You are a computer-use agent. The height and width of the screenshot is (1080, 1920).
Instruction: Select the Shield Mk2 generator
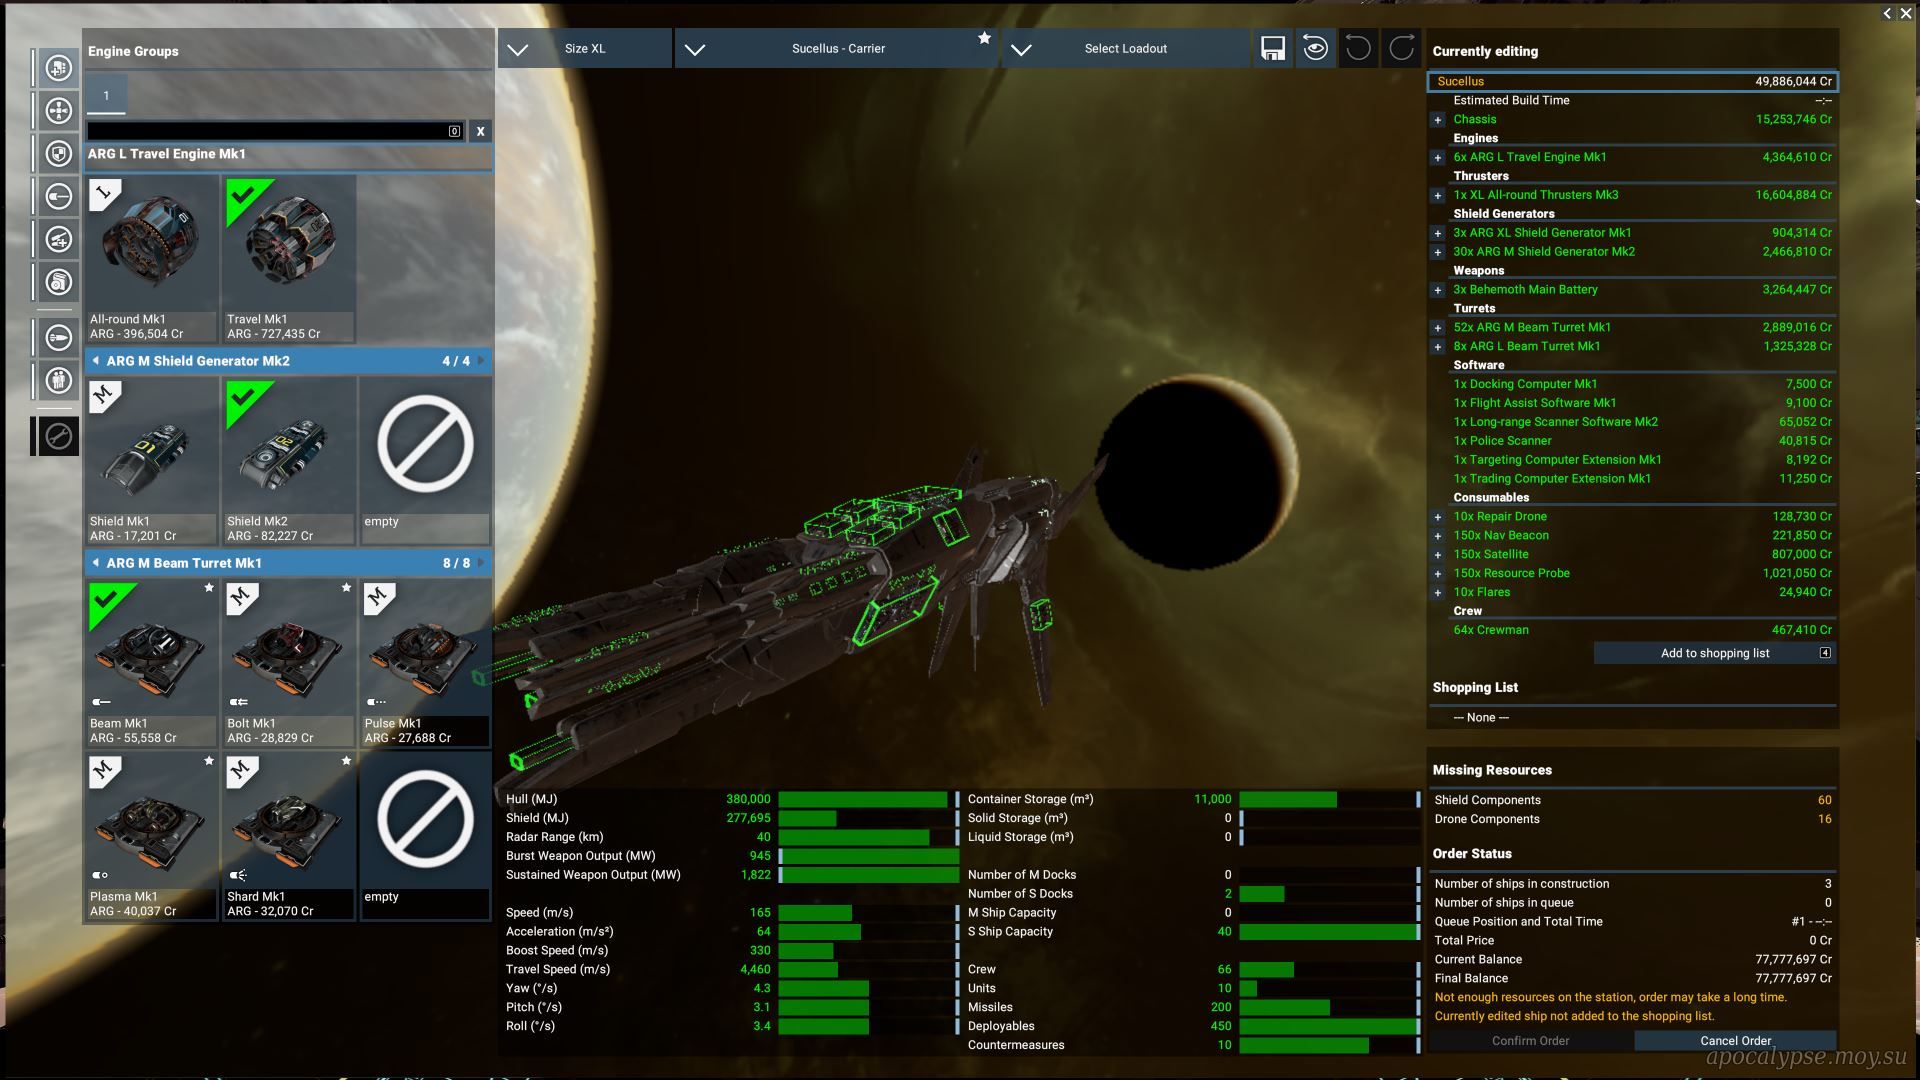[x=289, y=461]
